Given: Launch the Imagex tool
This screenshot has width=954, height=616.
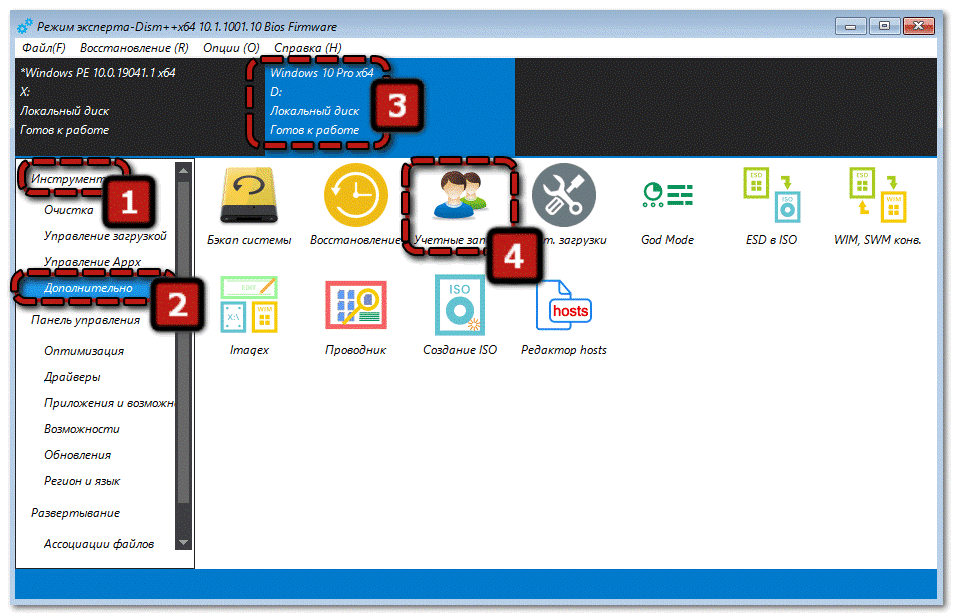Looking at the screenshot, I should 249,315.
